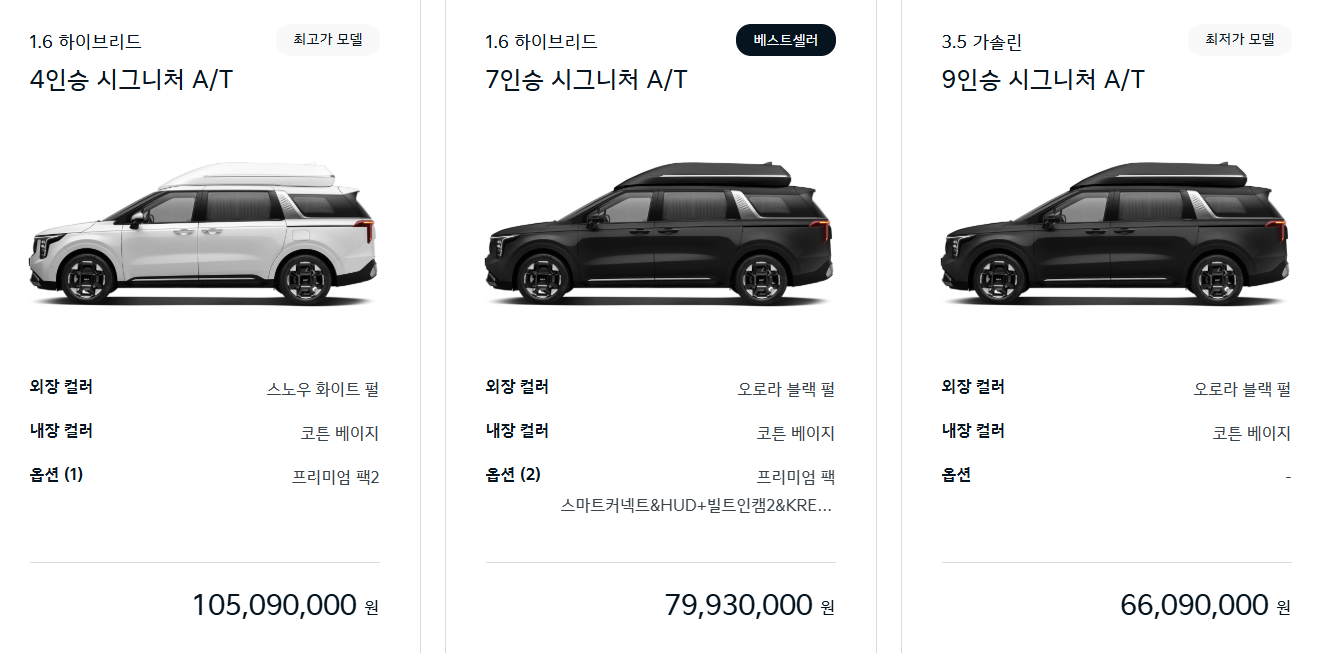Click the 최저가 모델 badge
1332x653 pixels.
point(1239,40)
